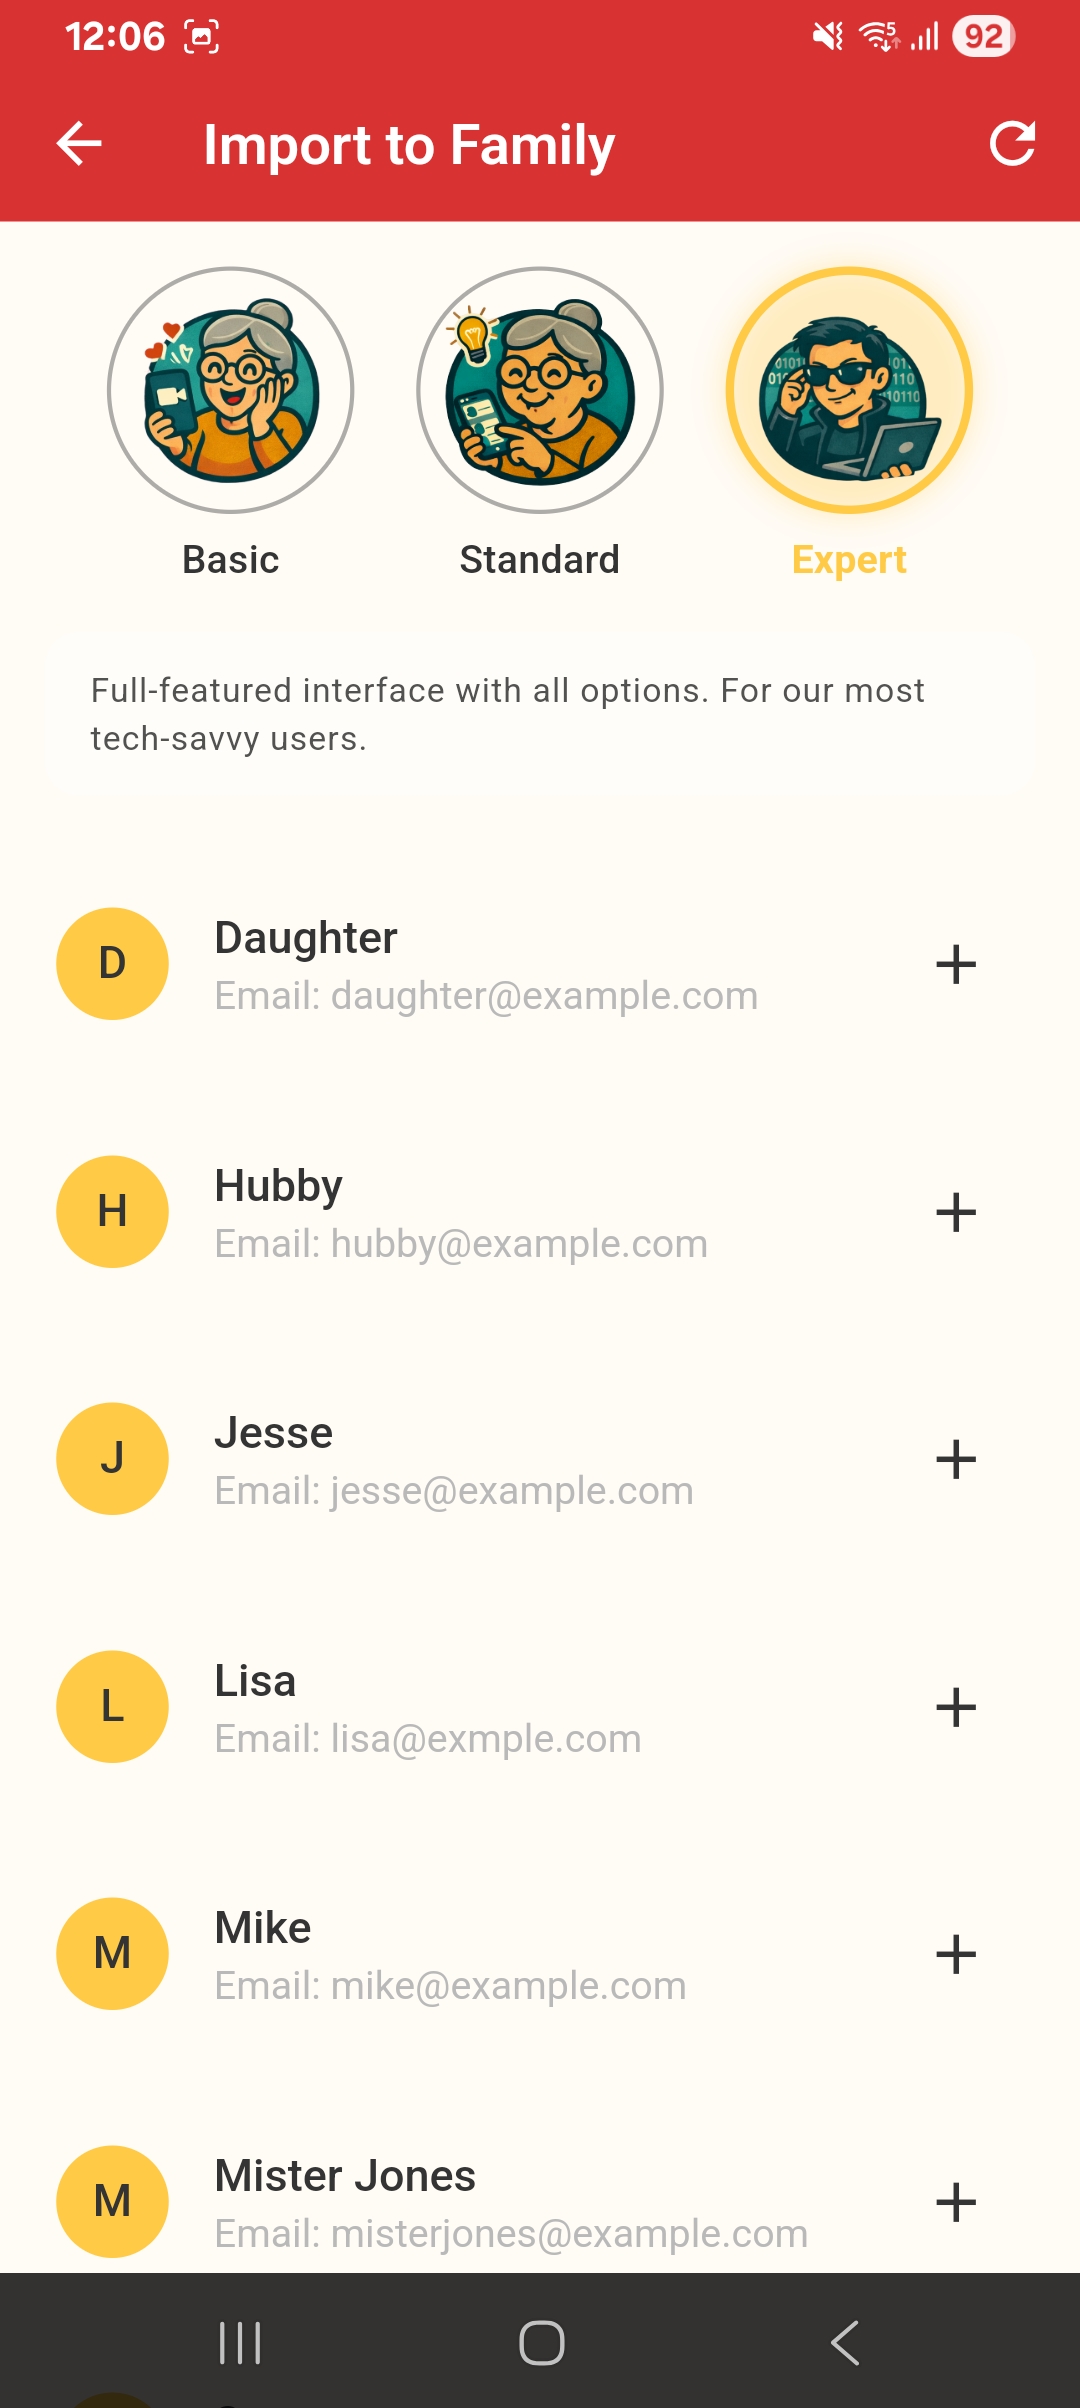Tap the Standard label
This screenshot has height=2408, width=1080.
[540, 560]
